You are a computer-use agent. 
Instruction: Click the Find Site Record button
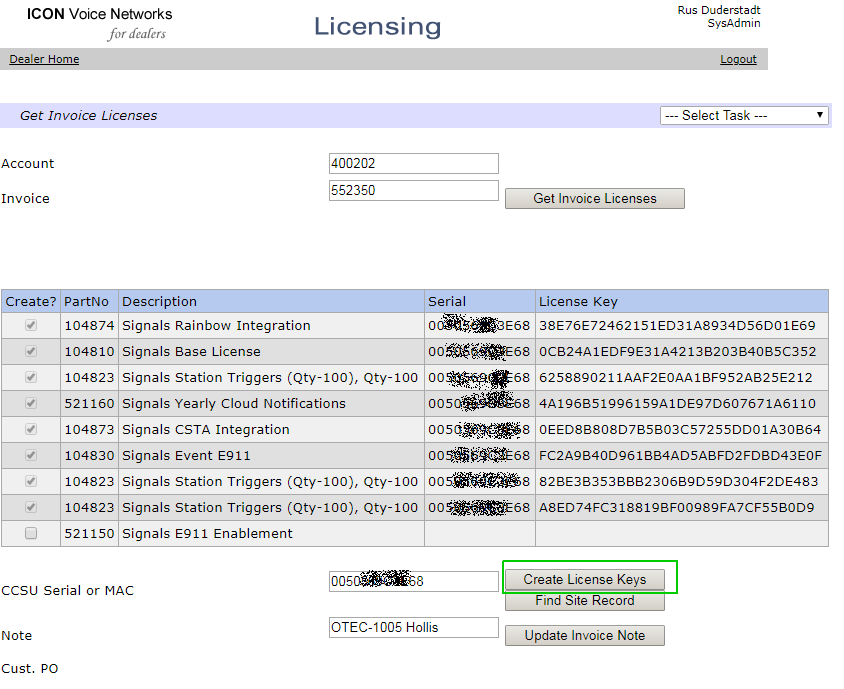click(x=584, y=601)
